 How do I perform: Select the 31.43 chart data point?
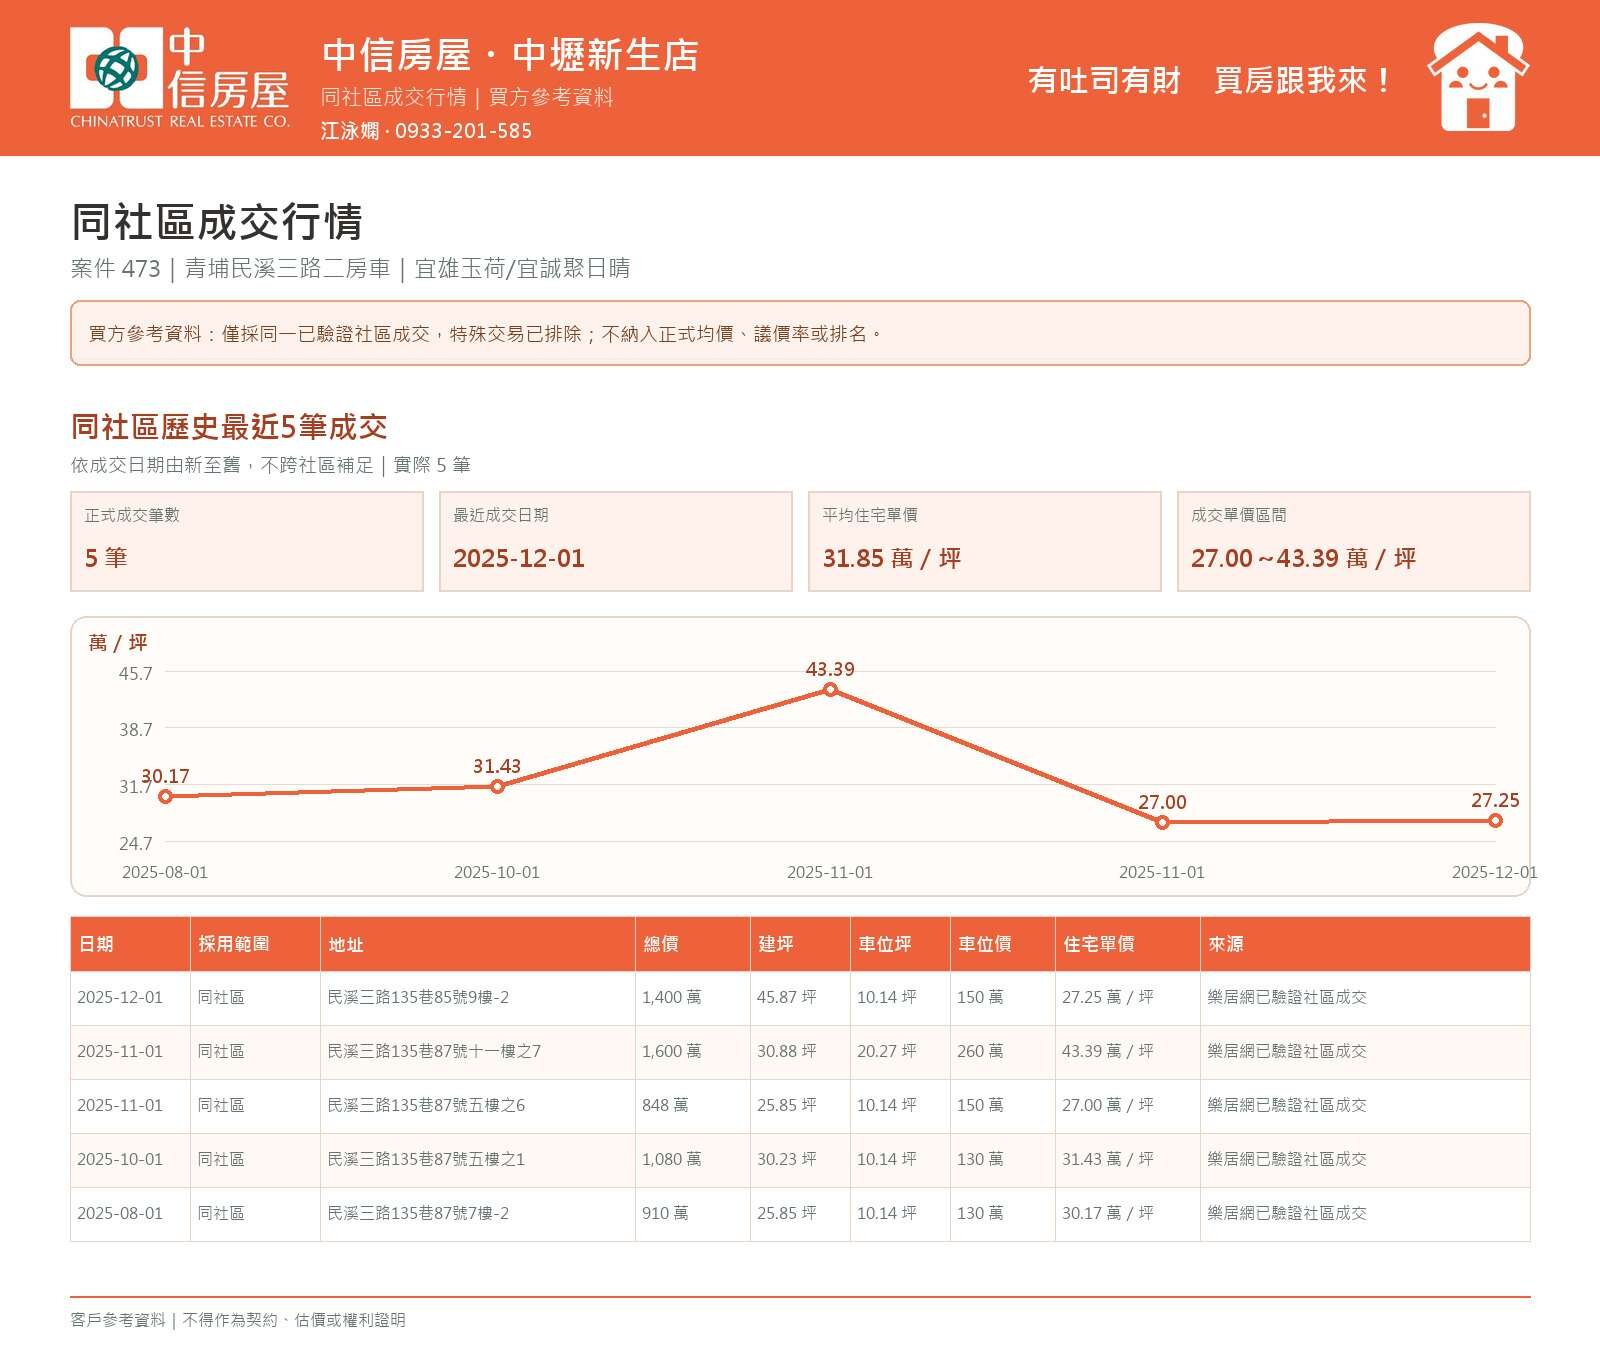497,786
